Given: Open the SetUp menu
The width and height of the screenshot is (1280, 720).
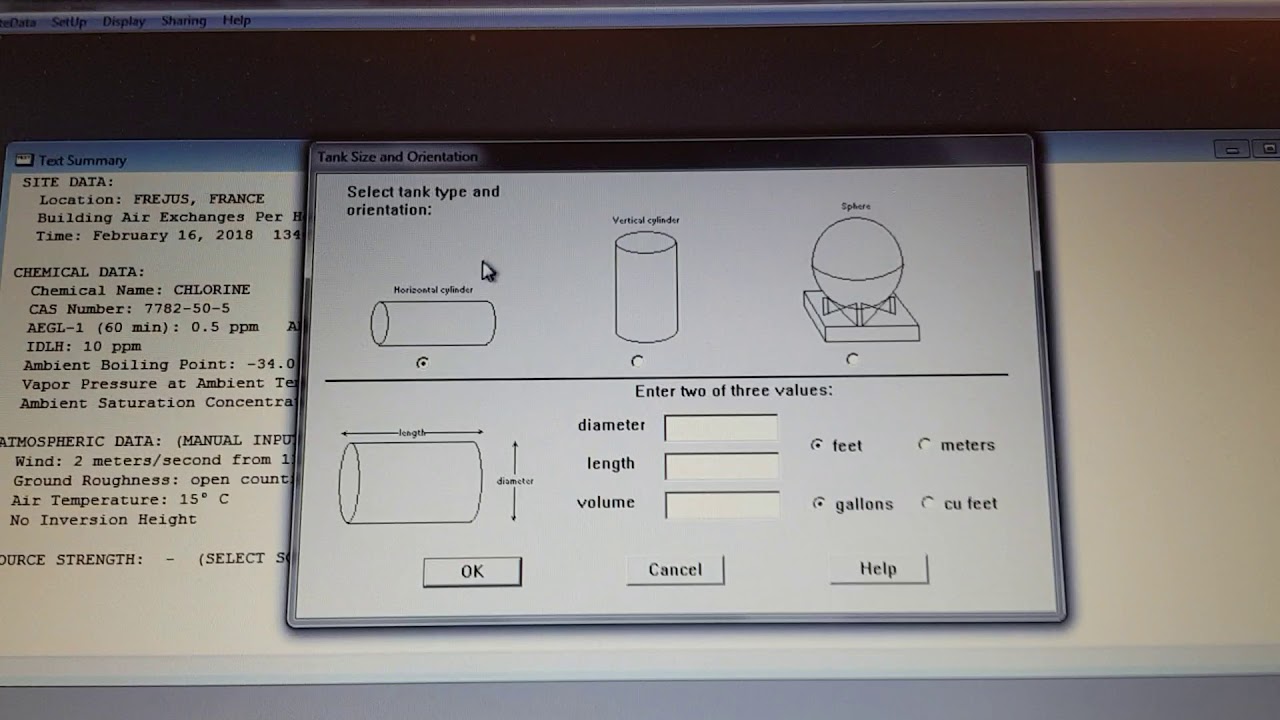Looking at the screenshot, I should pyautogui.click(x=69, y=21).
